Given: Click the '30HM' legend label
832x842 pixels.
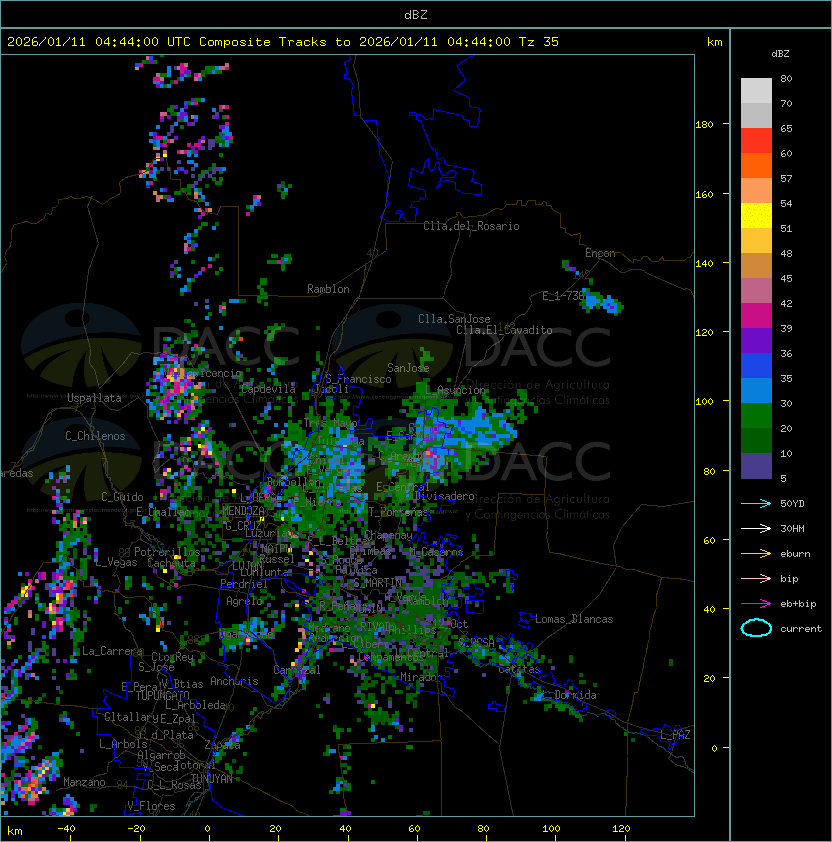Looking at the screenshot, I should pyautogui.click(x=792, y=528).
